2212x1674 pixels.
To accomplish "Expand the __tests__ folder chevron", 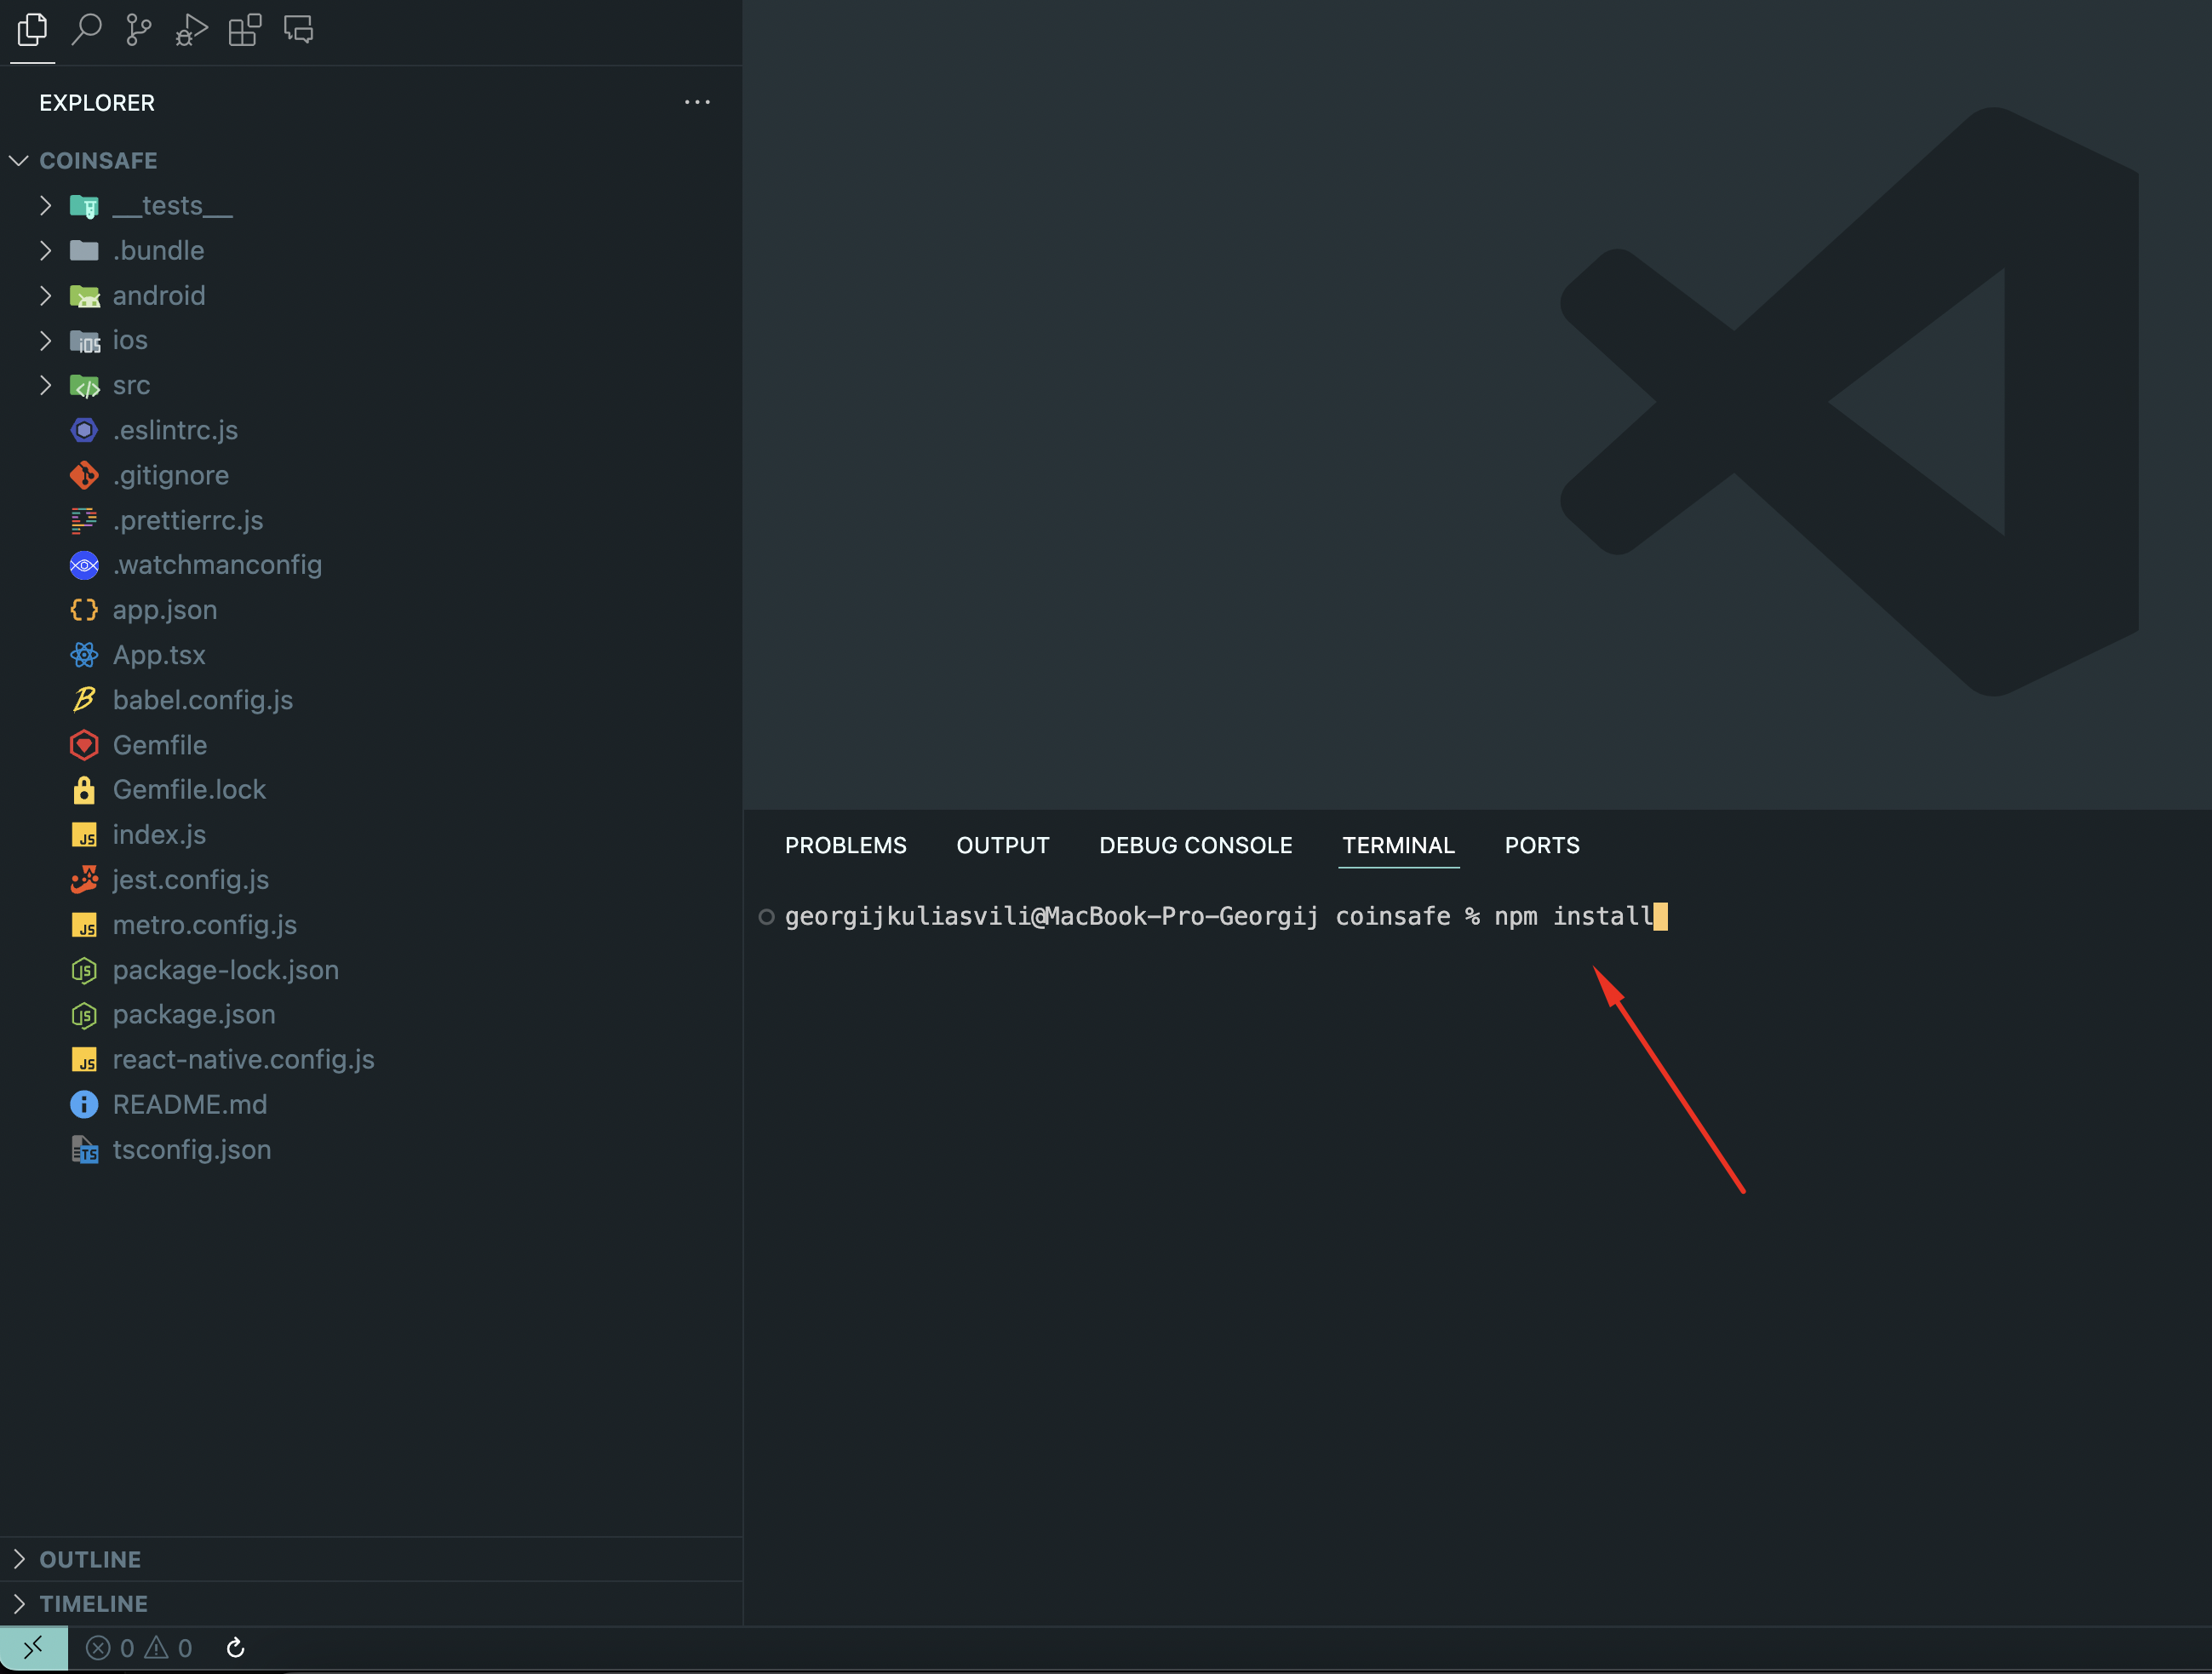I will coord(45,206).
